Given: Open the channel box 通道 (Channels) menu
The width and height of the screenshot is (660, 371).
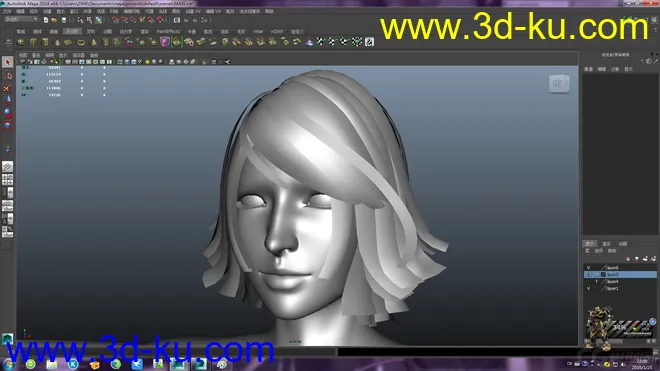Looking at the screenshot, I should point(588,69).
